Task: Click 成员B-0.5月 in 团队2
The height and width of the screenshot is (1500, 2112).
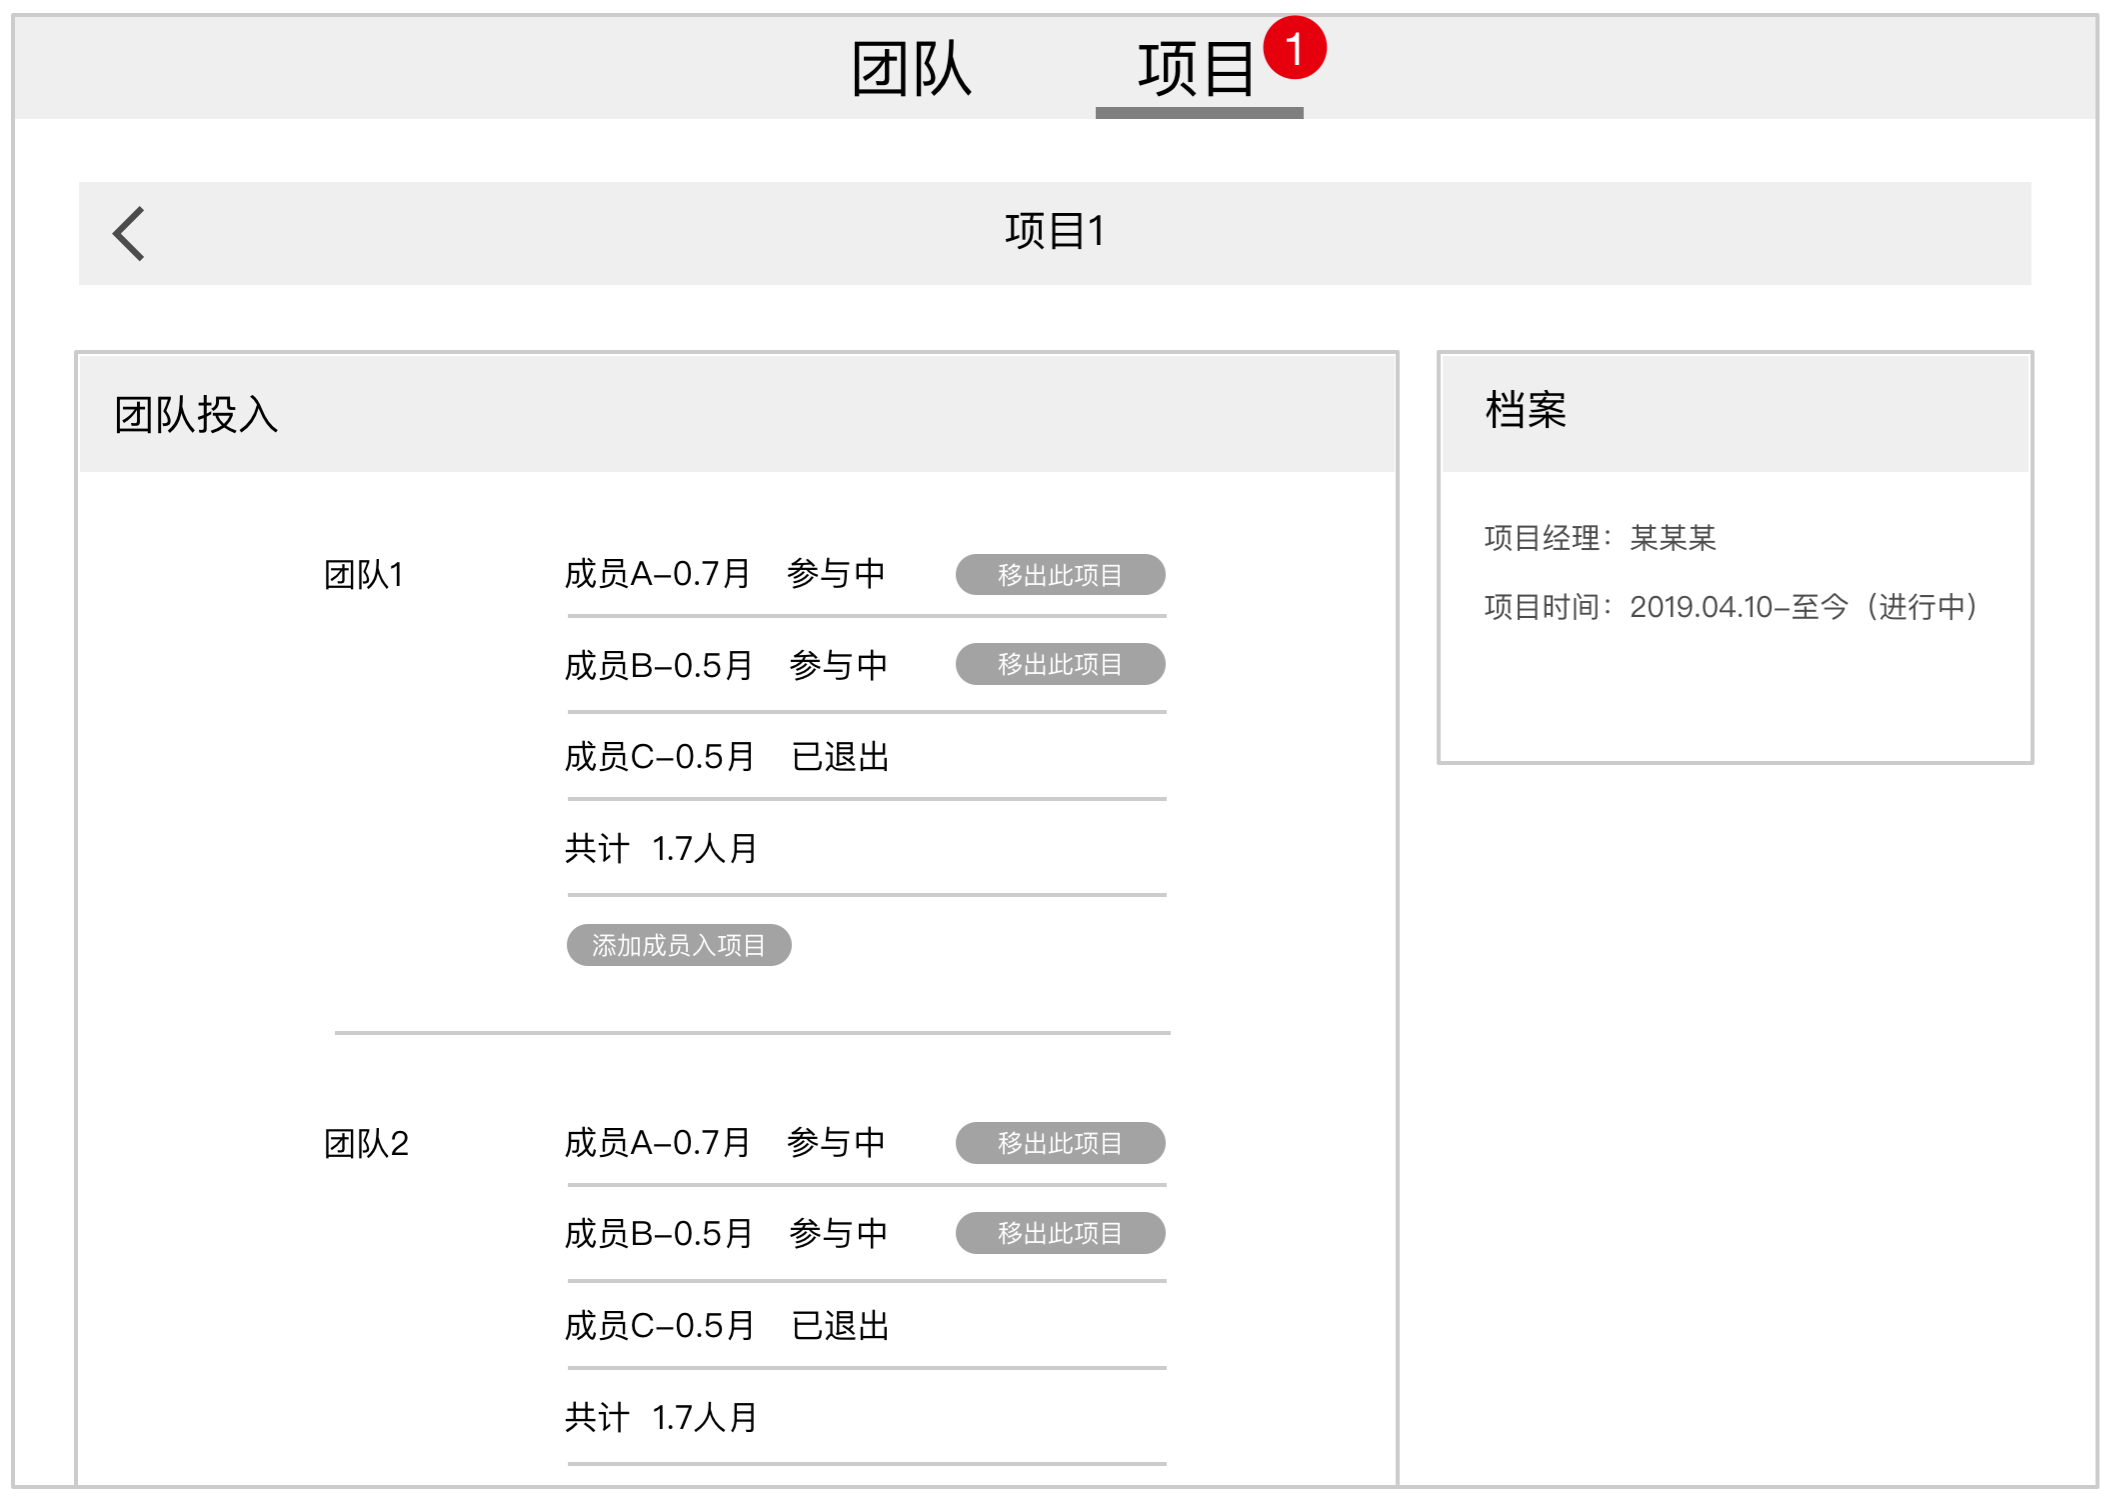Action: [658, 1234]
